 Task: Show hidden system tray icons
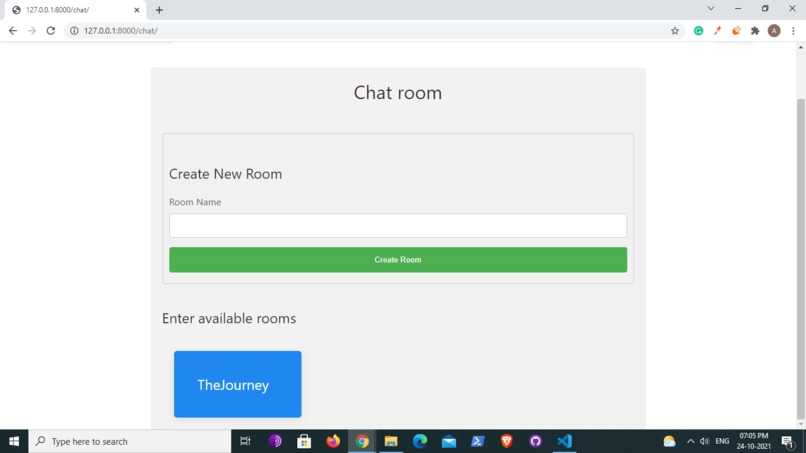690,441
